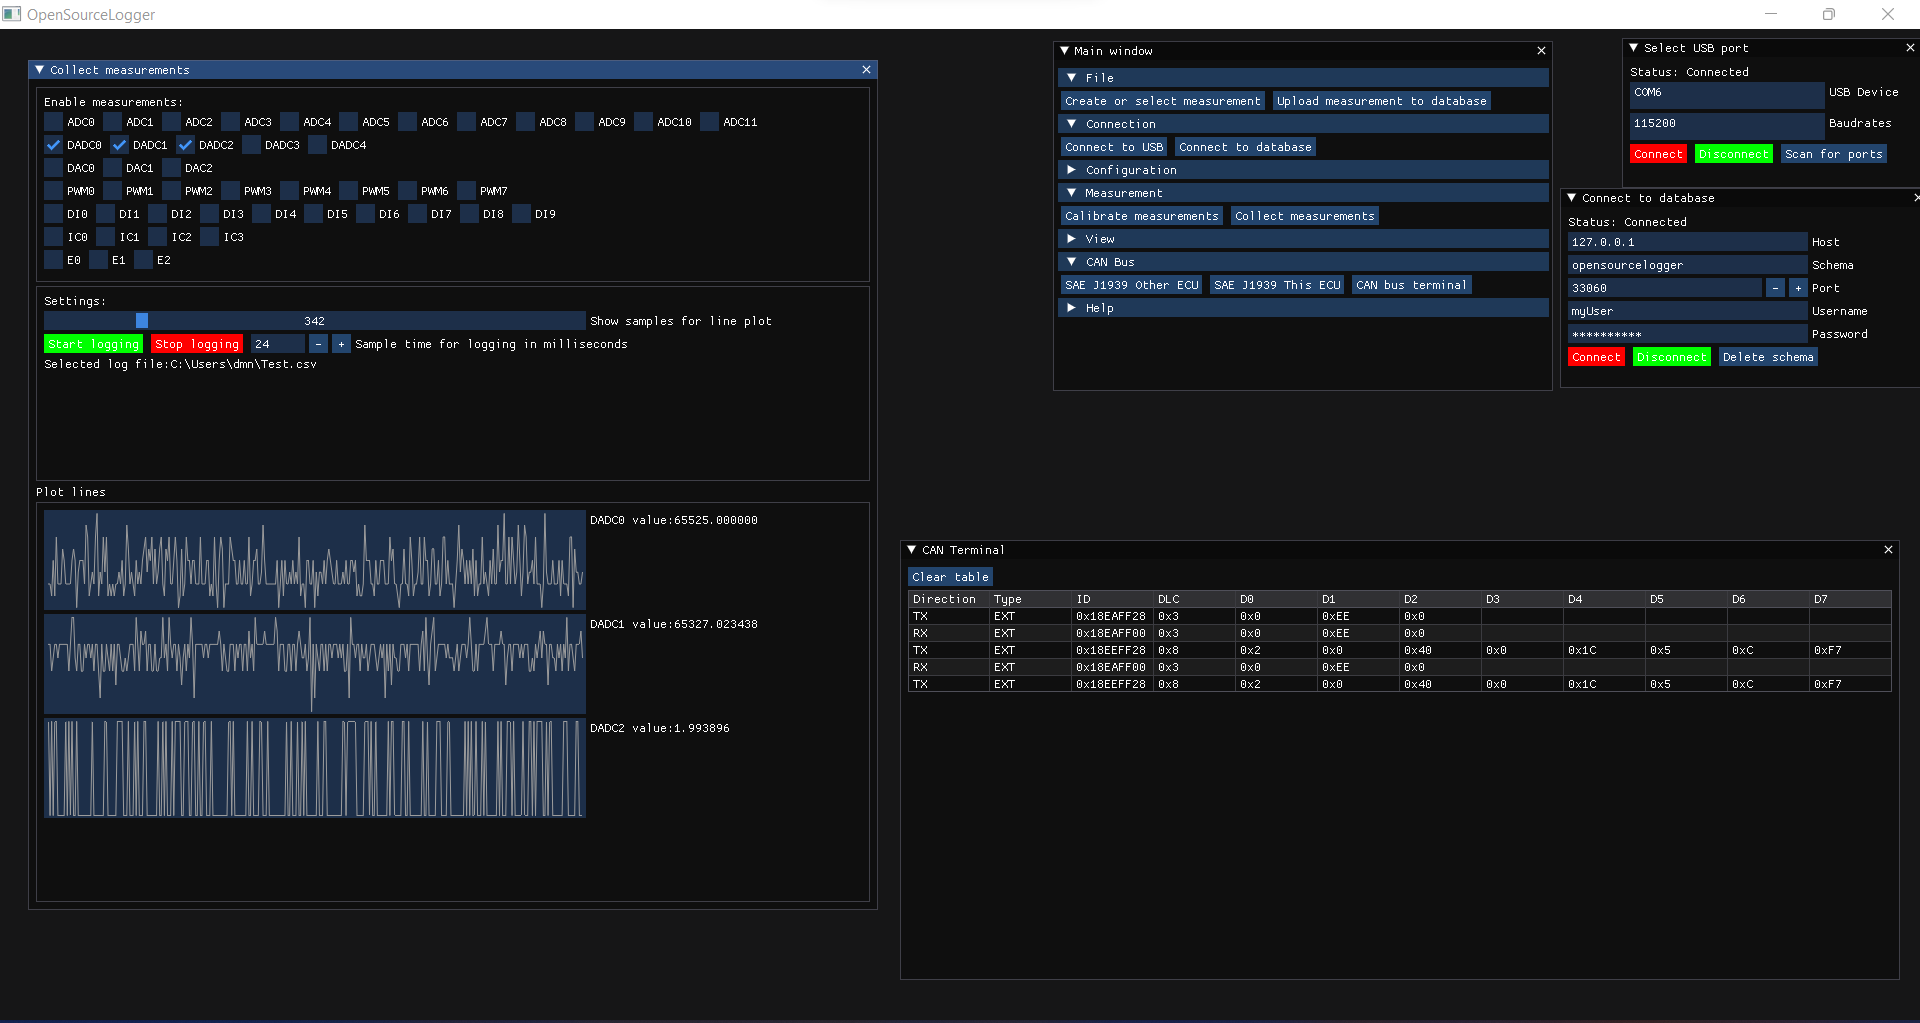
Task: Collapse the Collect measurements window triangle
Action: tap(39, 70)
